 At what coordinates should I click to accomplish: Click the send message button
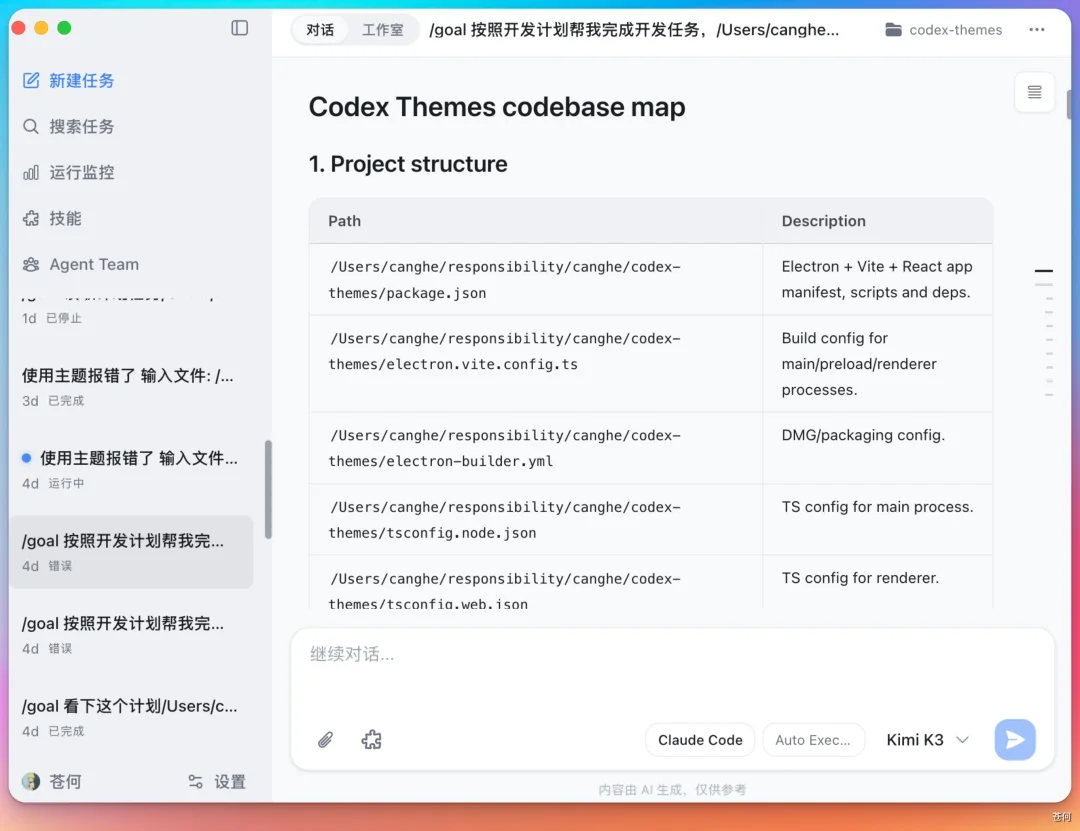(x=1015, y=740)
